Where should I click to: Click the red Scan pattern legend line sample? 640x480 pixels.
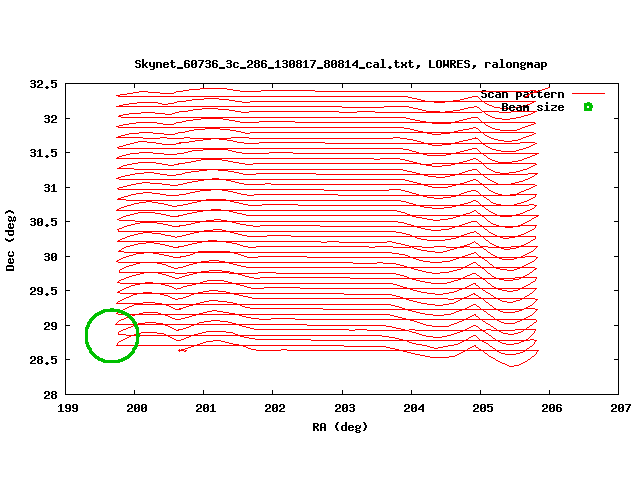click(588, 94)
